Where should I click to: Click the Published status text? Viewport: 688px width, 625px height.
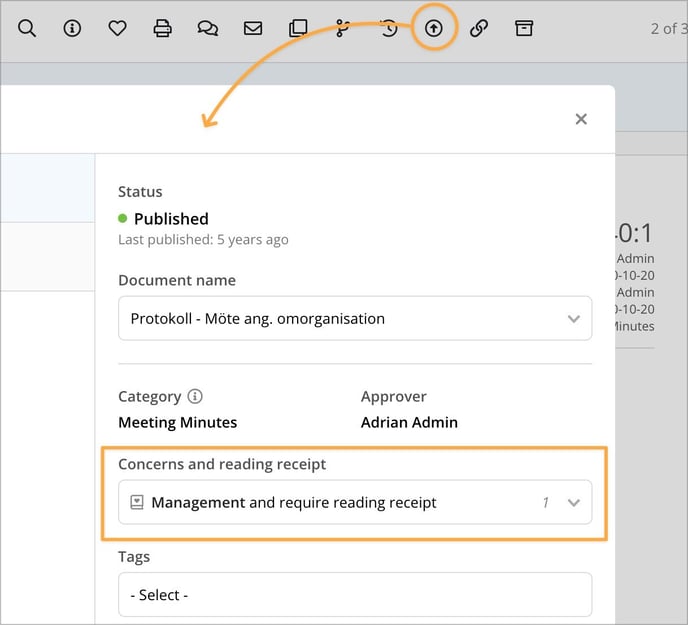click(171, 219)
